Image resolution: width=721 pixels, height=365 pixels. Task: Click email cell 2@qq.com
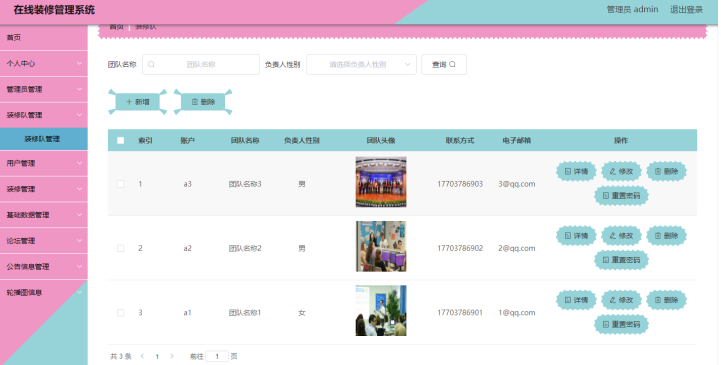[517, 248]
